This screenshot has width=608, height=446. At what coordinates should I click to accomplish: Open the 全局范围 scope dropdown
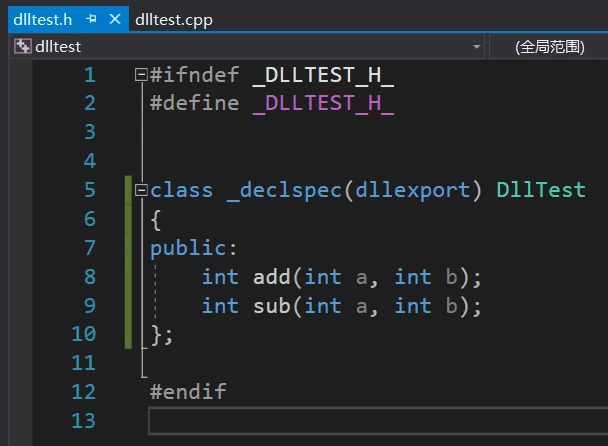point(550,46)
